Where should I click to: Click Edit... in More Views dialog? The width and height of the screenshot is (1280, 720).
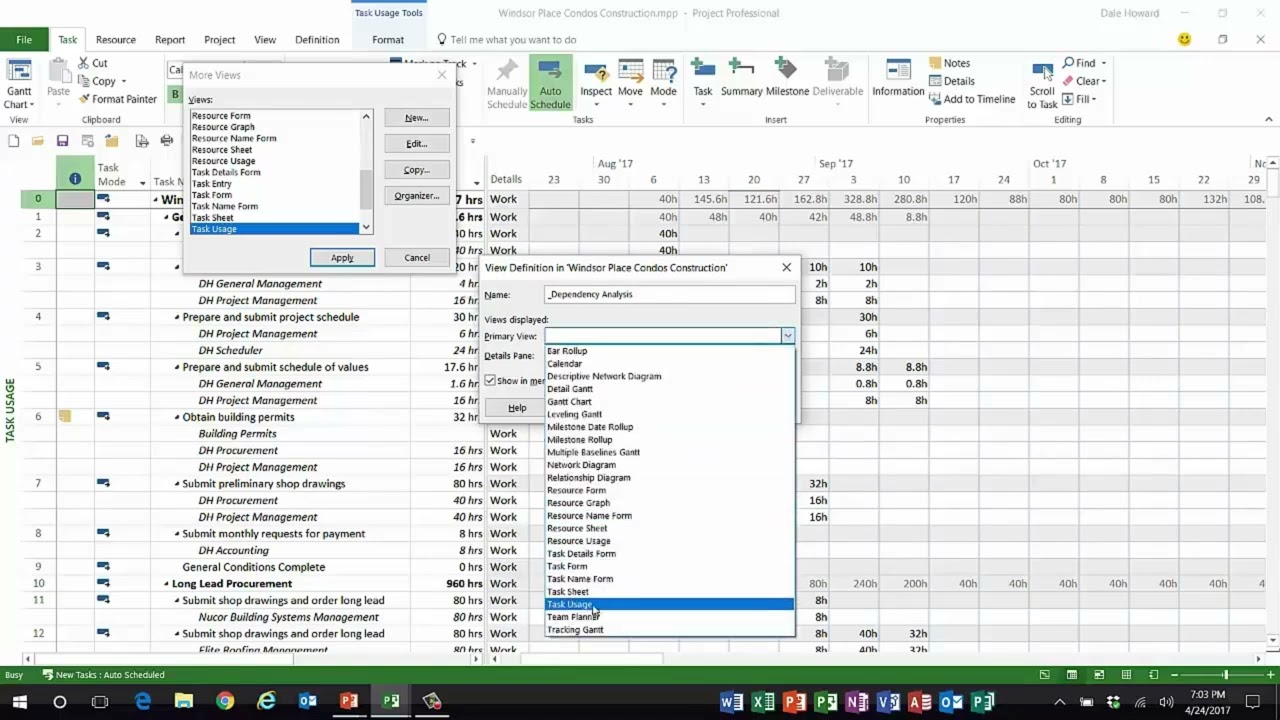[x=417, y=144]
